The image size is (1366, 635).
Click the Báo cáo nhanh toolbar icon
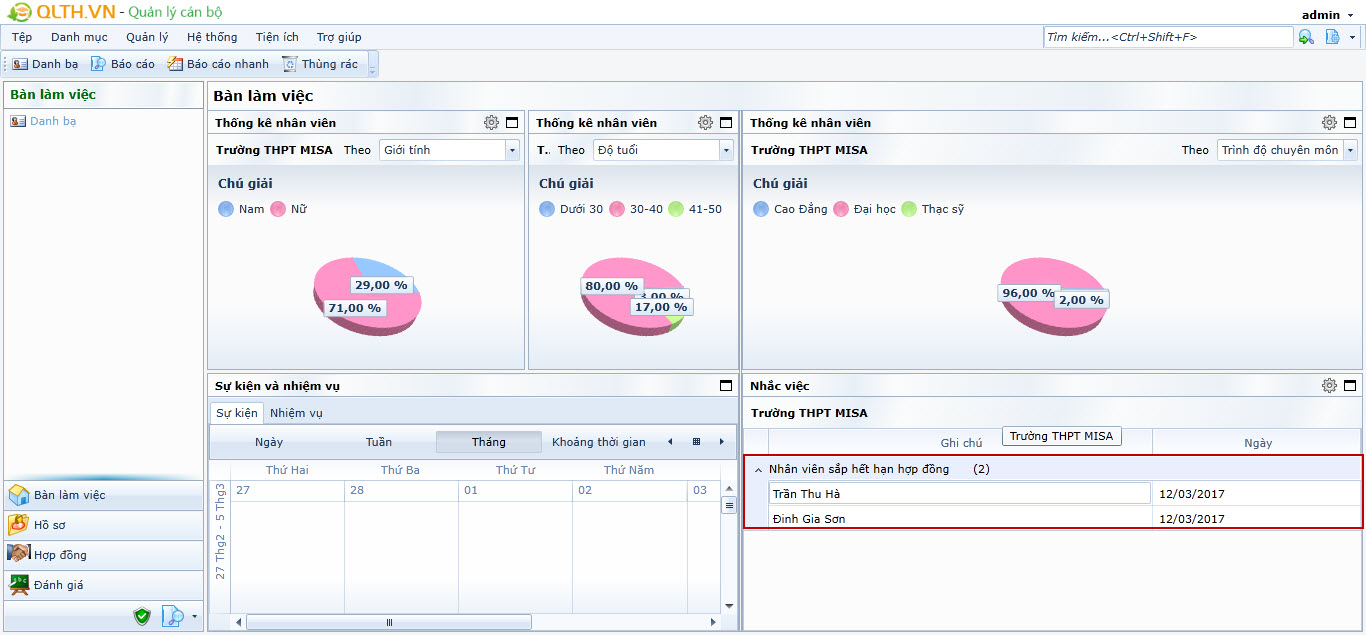[218, 64]
